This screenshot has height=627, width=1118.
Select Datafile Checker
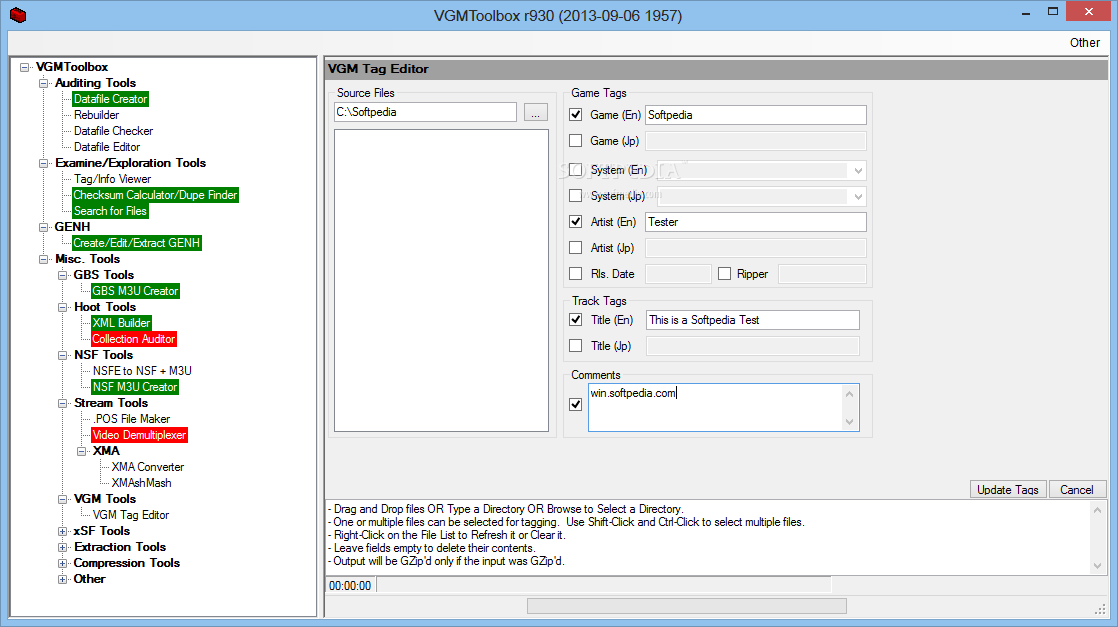[113, 131]
